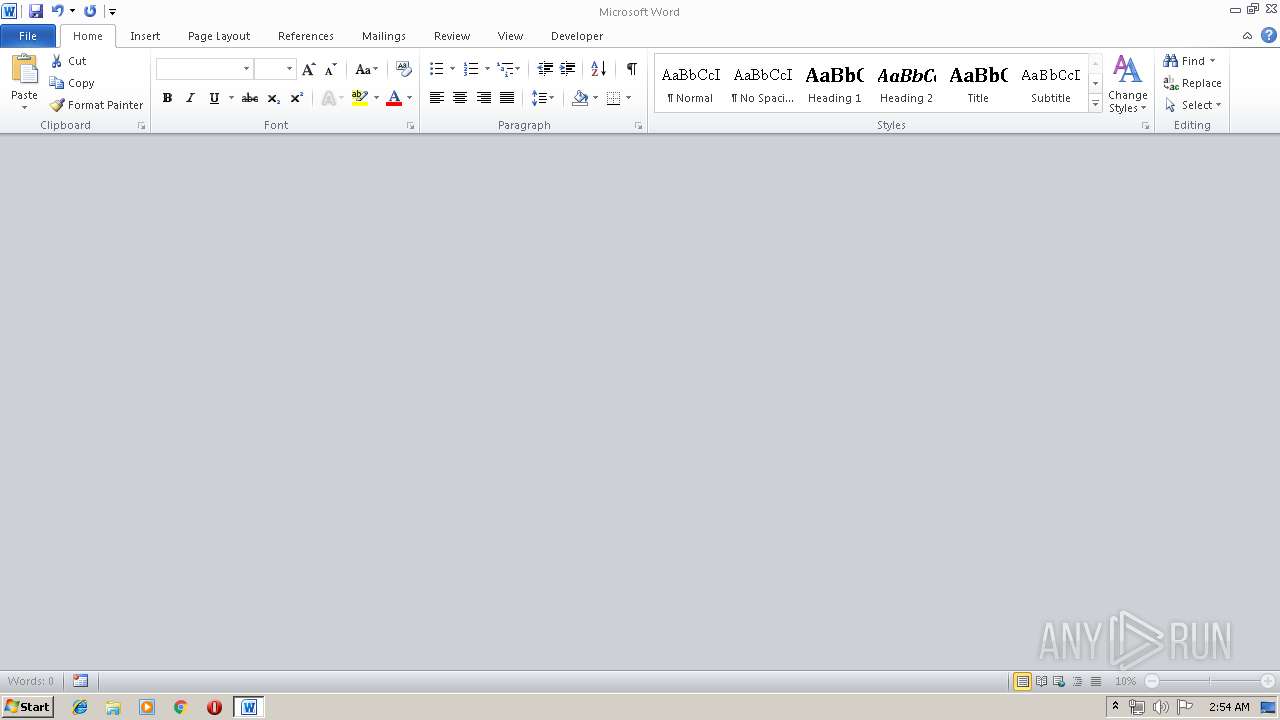This screenshot has height=720, width=1280.
Task: Click the Subscript icon
Action: pos(274,98)
